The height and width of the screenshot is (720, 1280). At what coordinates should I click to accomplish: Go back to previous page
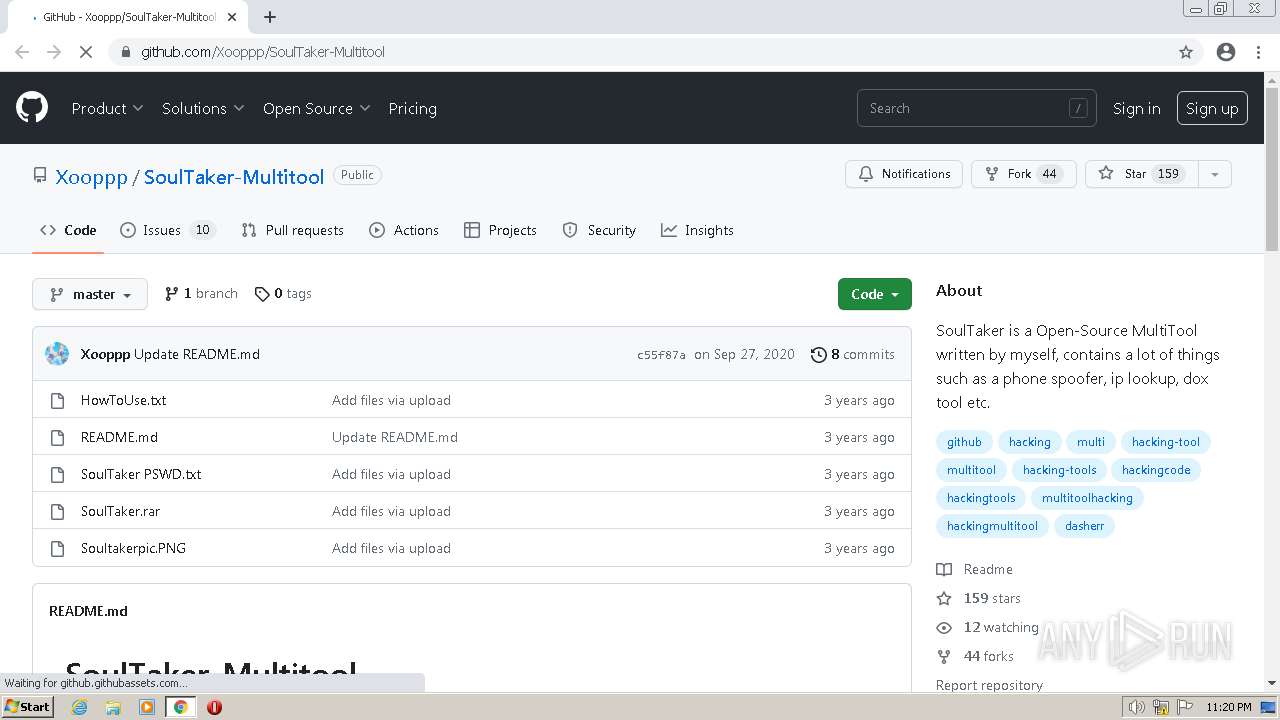[x=22, y=52]
